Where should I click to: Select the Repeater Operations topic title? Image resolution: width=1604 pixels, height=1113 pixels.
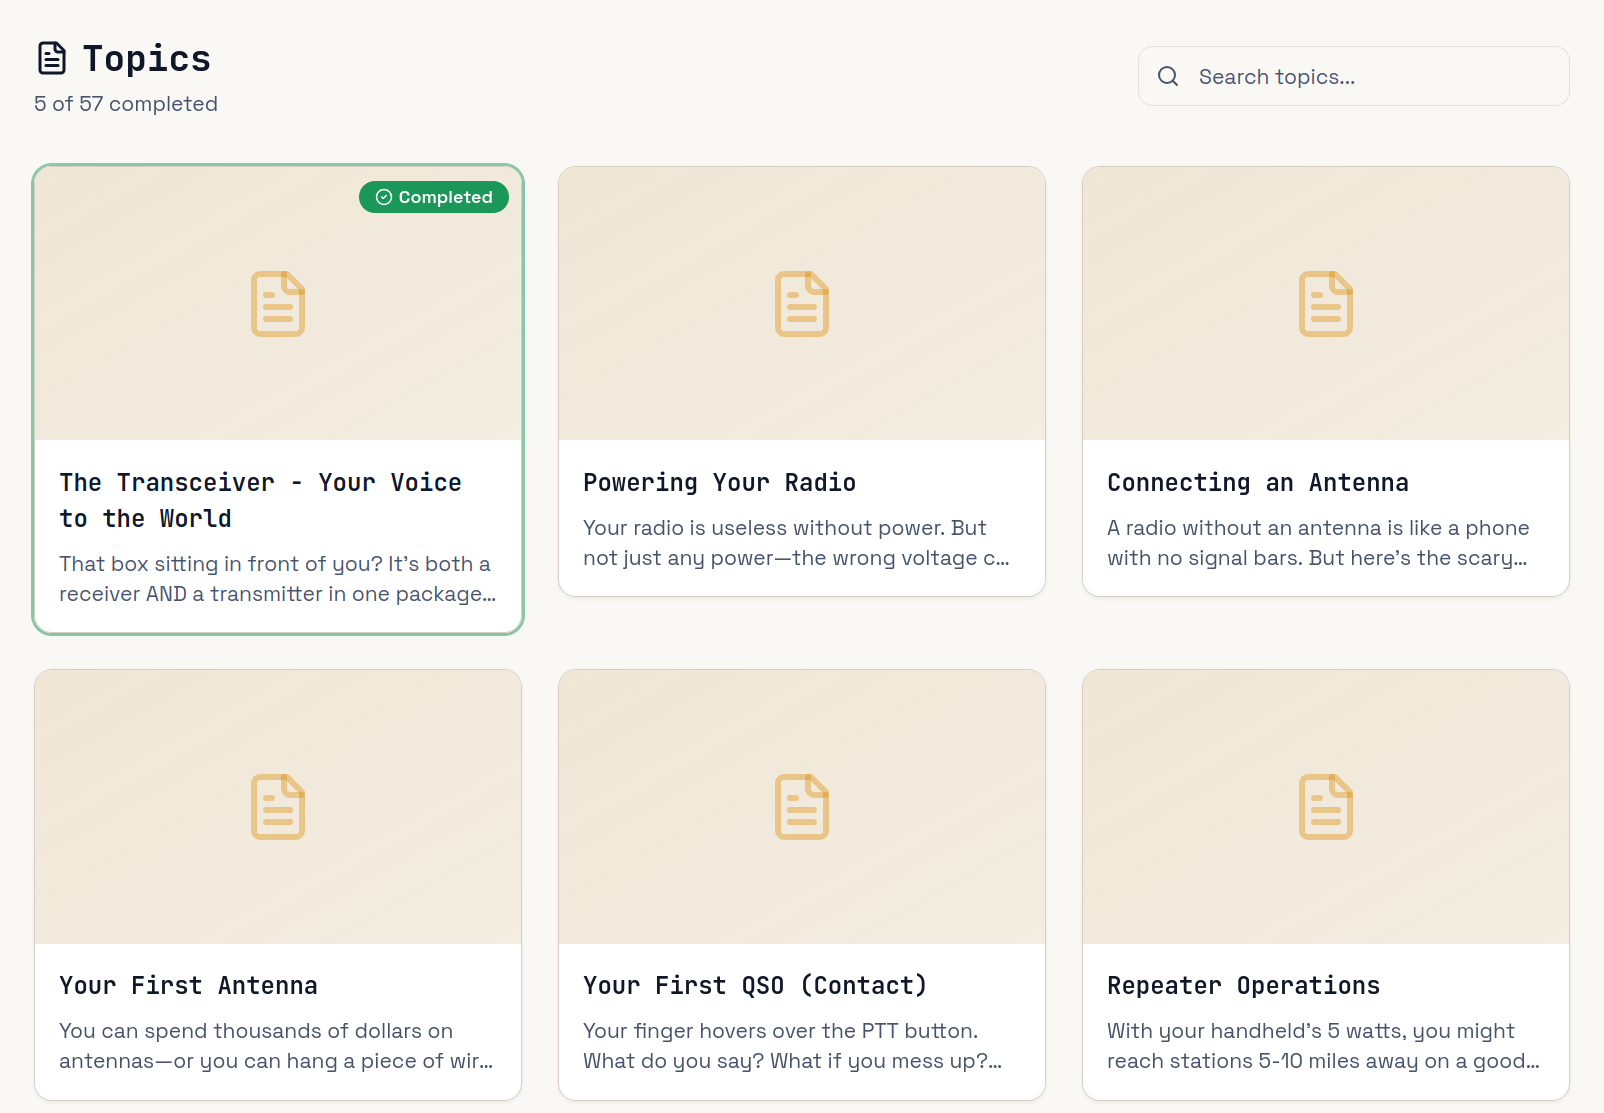click(x=1243, y=985)
